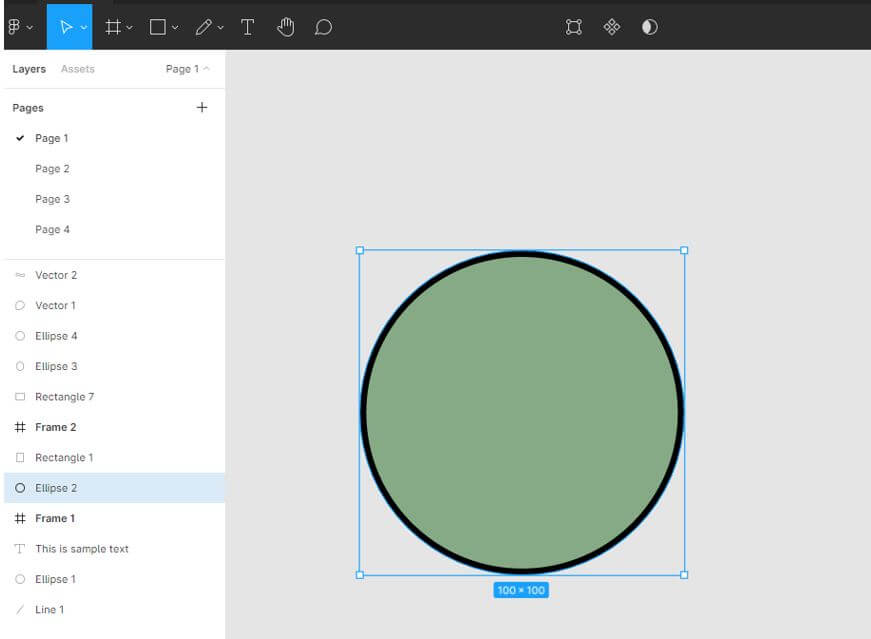871x639 pixels.
Task: Select the Comment tool
Action: [323, 27]
